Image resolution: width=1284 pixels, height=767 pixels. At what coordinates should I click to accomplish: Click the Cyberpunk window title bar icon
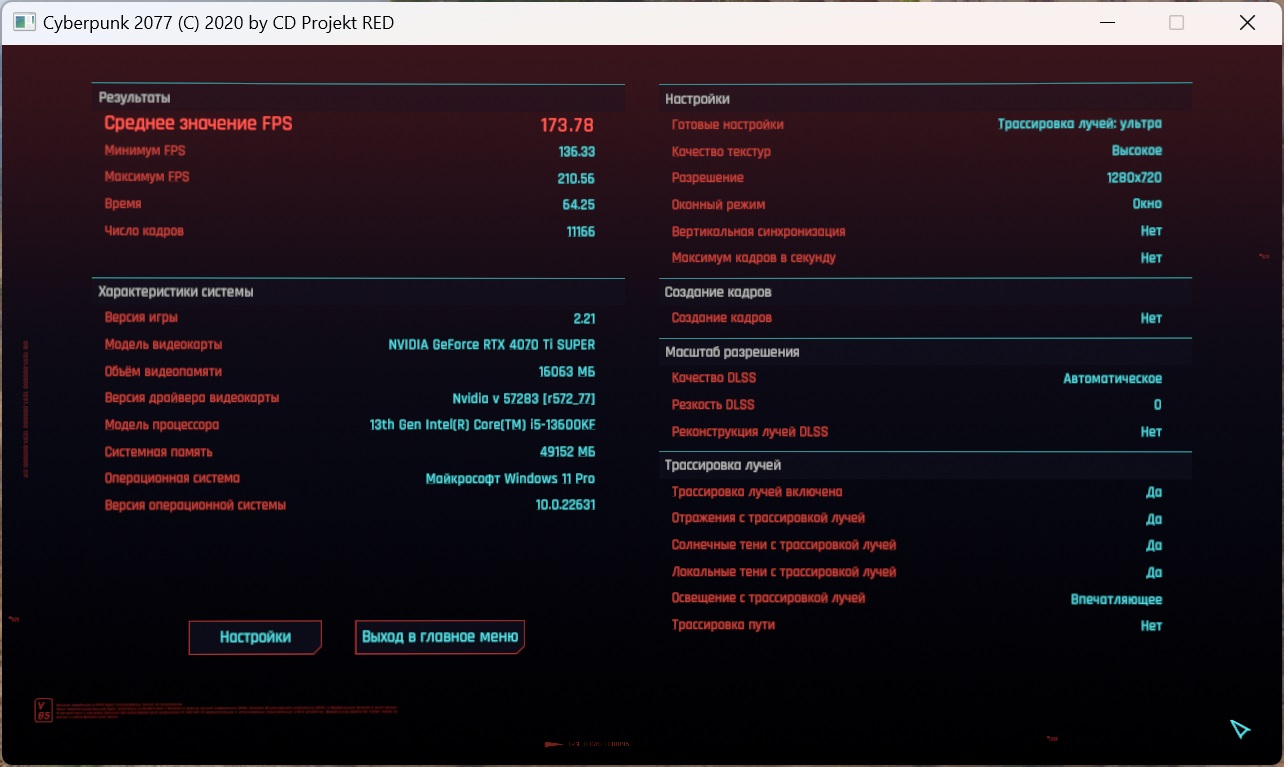pyautogui.click(x=24, y=22)
